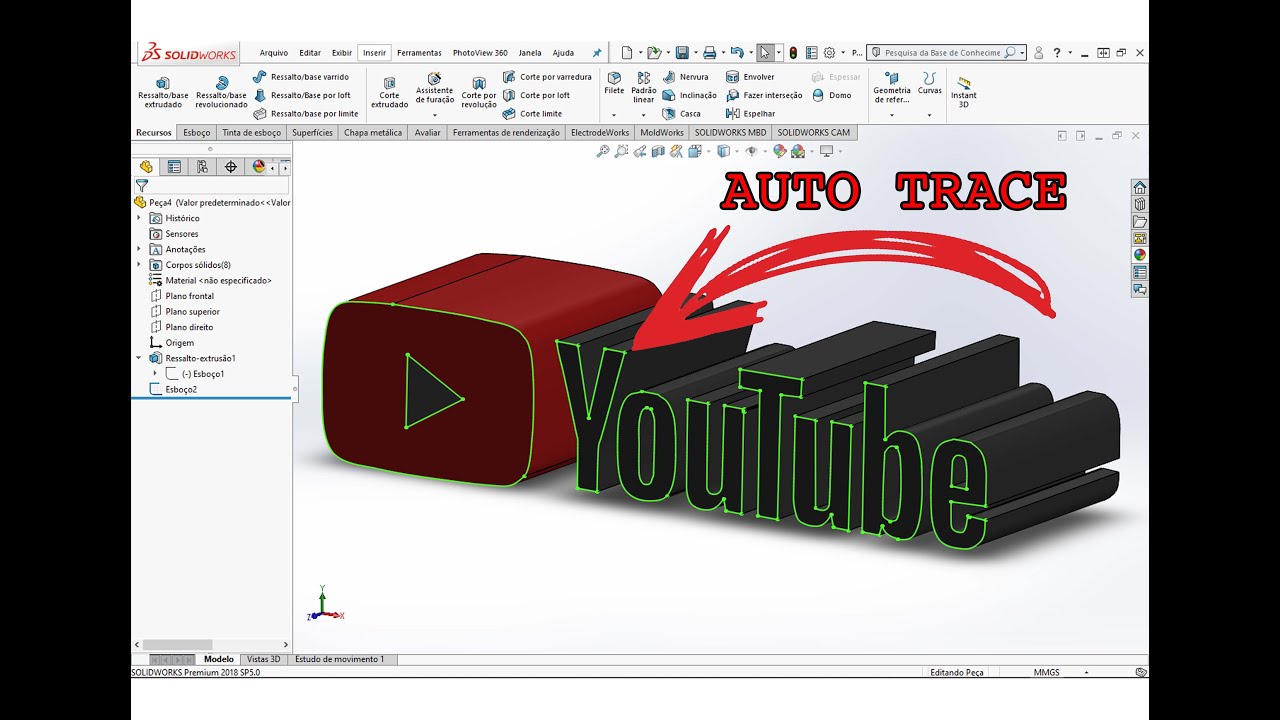
Task: Switch to ConfigurationManager panel tab
Action: (202, 167)
